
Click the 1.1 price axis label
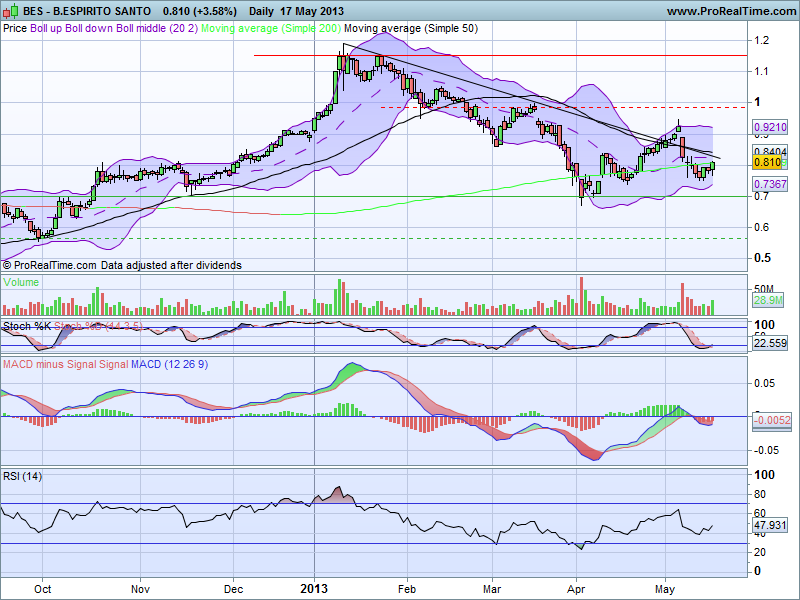(x=761, y=71)
